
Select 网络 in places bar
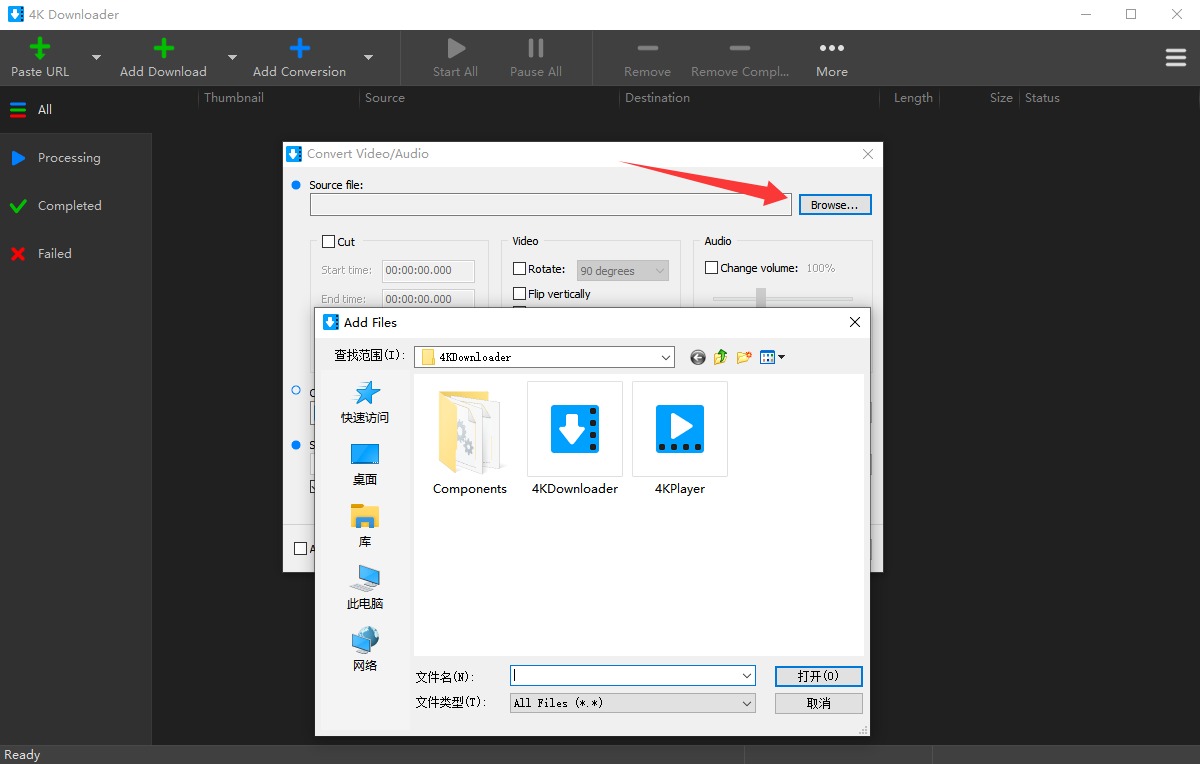[365, 650]
